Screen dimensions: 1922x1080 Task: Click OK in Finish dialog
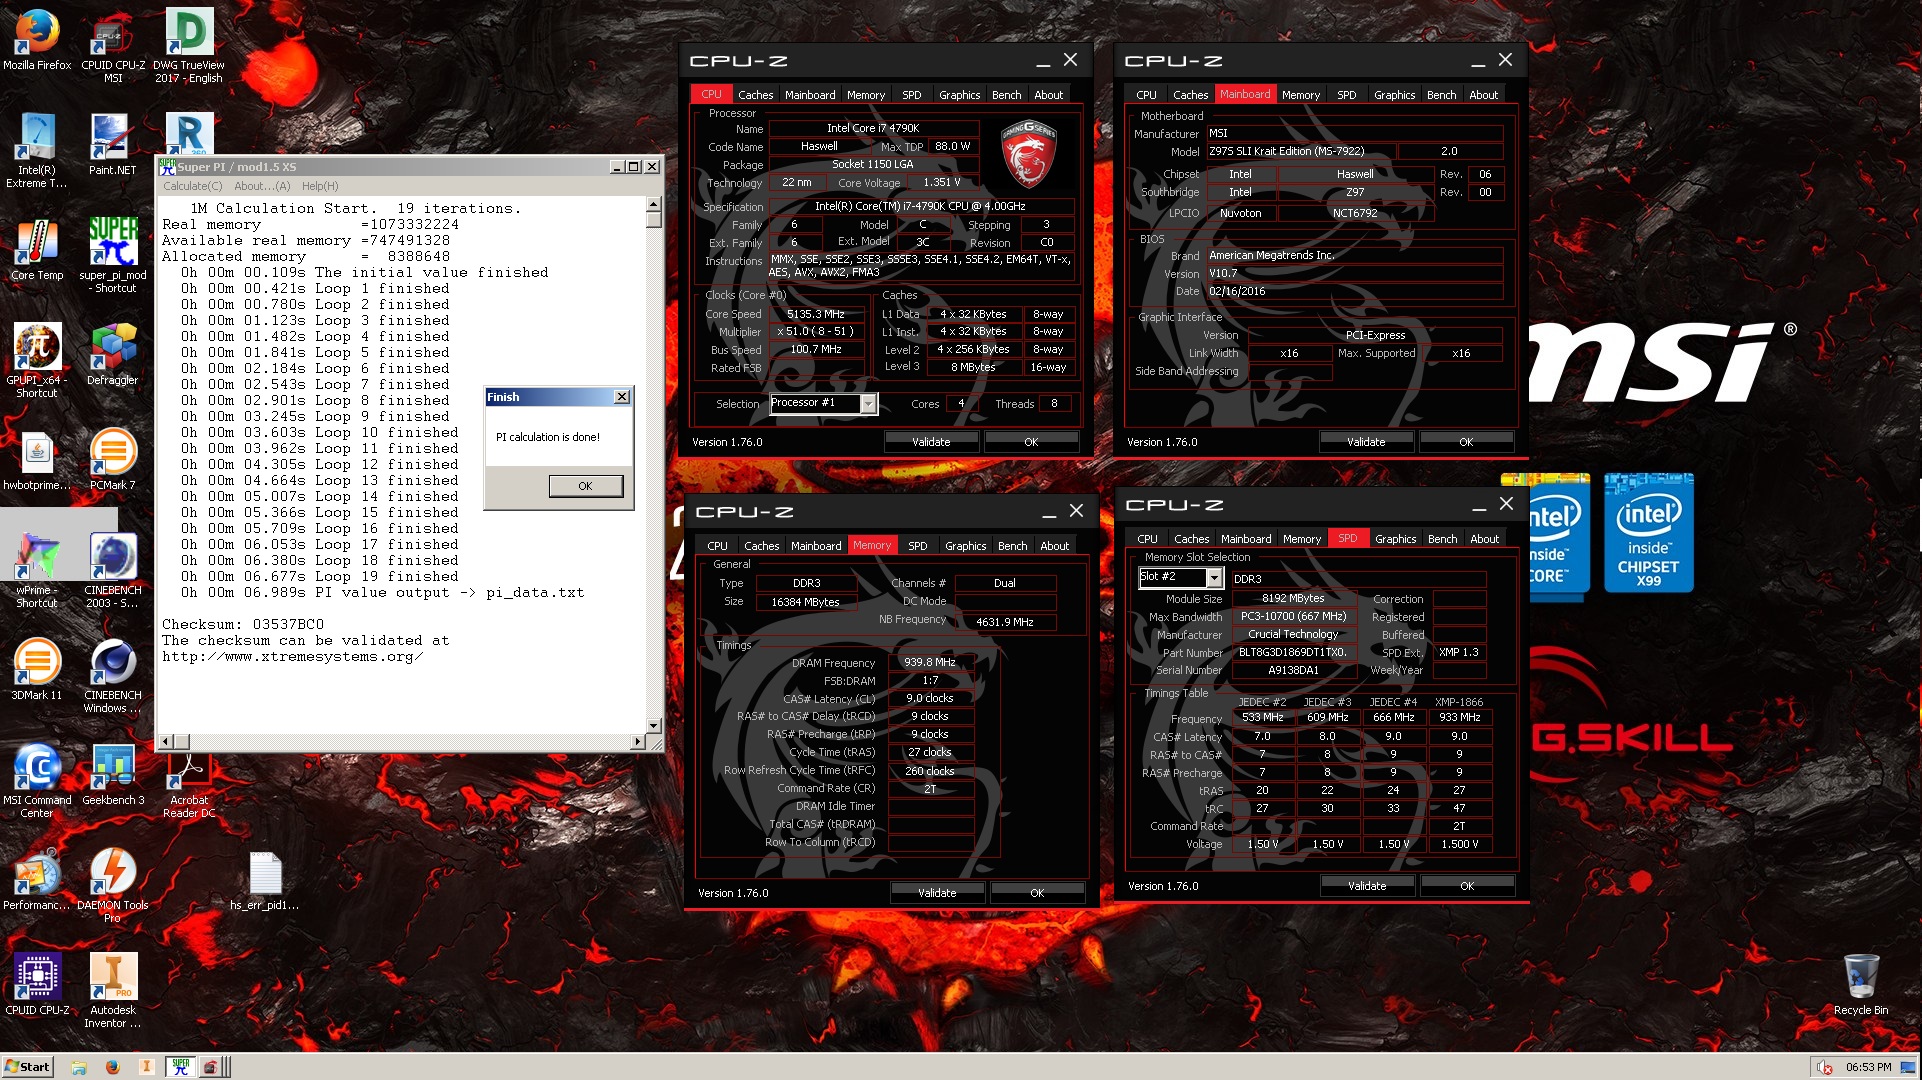585,486
